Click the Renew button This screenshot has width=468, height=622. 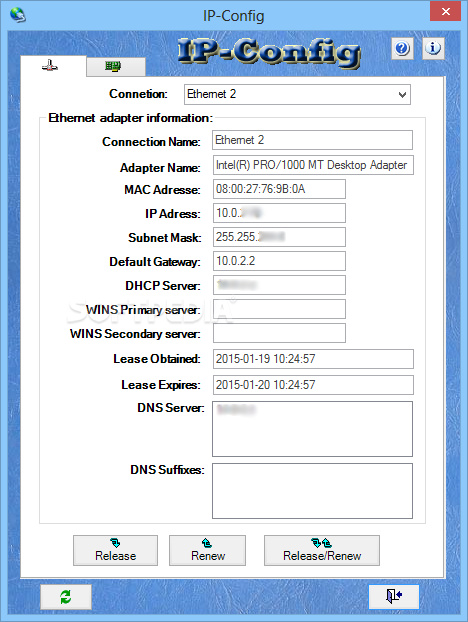tap(207, 551)
